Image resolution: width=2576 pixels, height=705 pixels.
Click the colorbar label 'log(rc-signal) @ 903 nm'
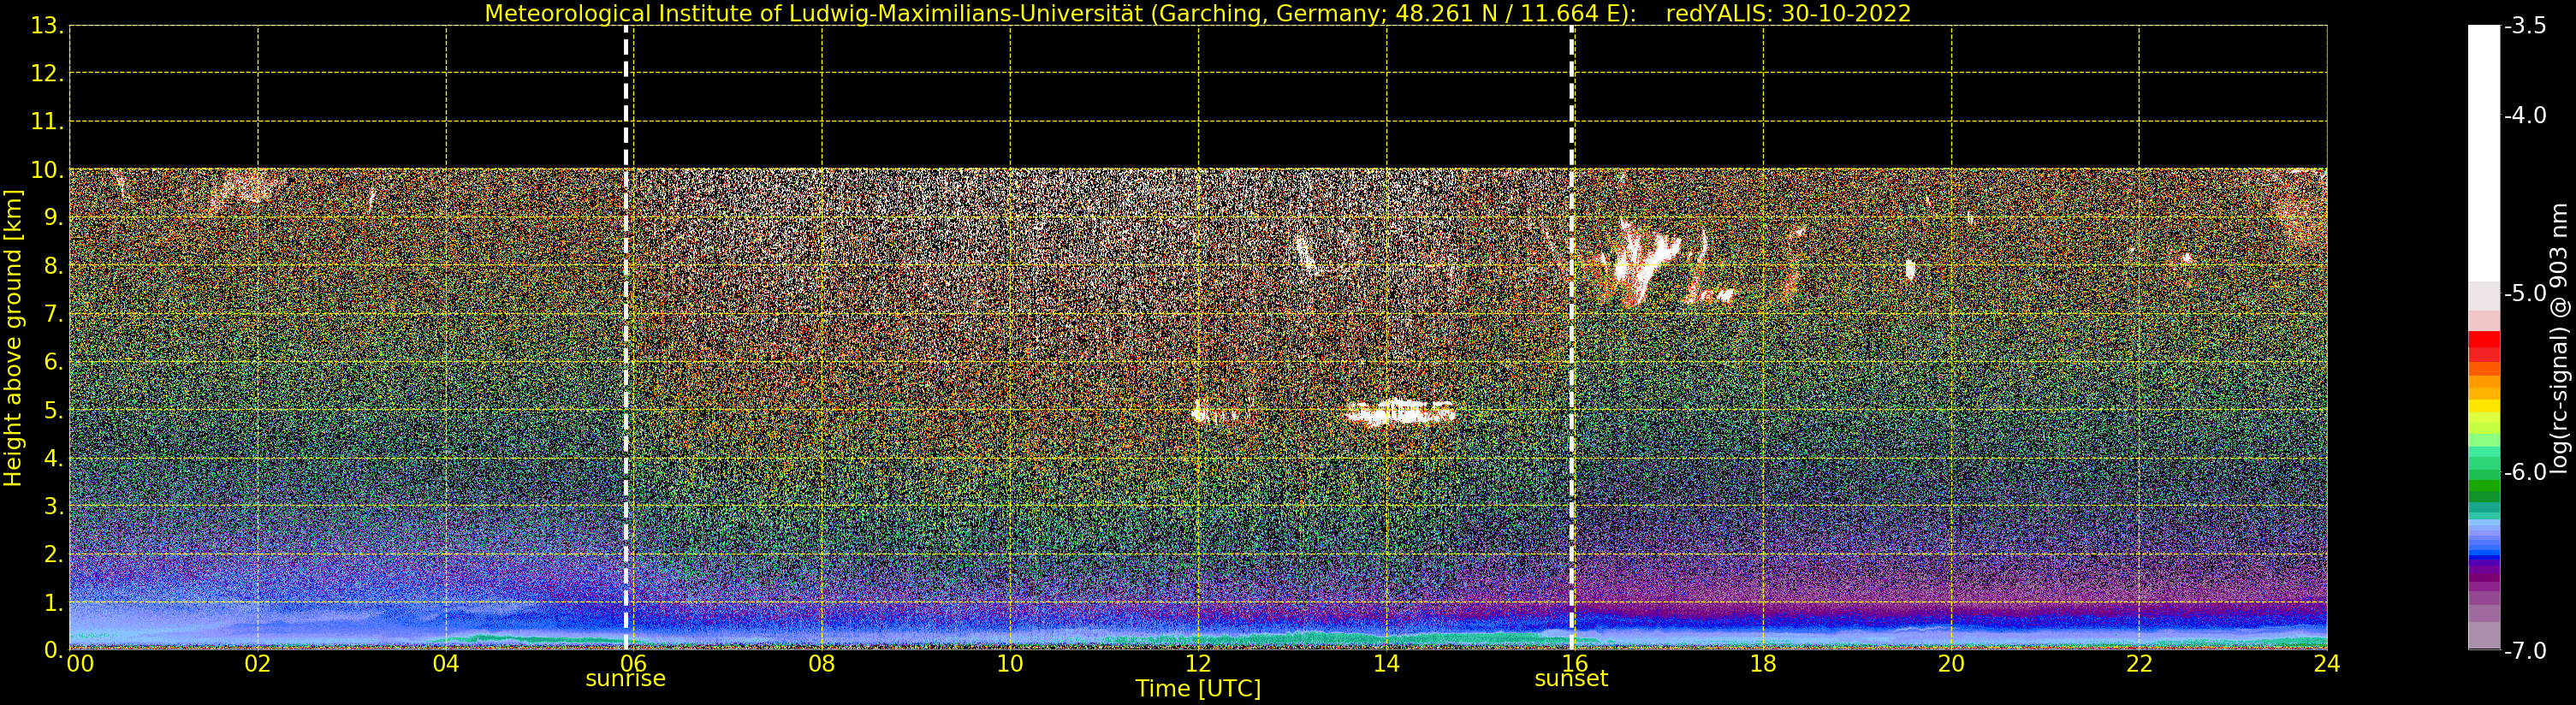pos(2558,338)
